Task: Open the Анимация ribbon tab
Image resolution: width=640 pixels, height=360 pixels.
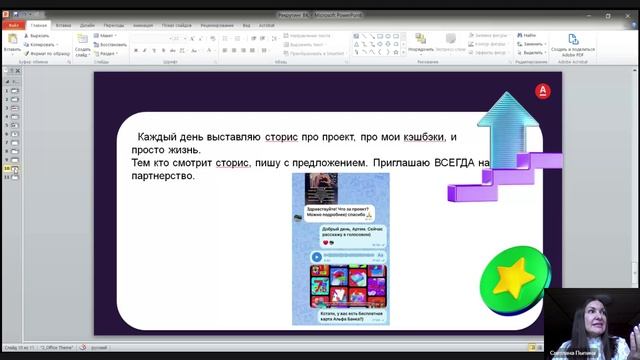Action: coord(143,25)
